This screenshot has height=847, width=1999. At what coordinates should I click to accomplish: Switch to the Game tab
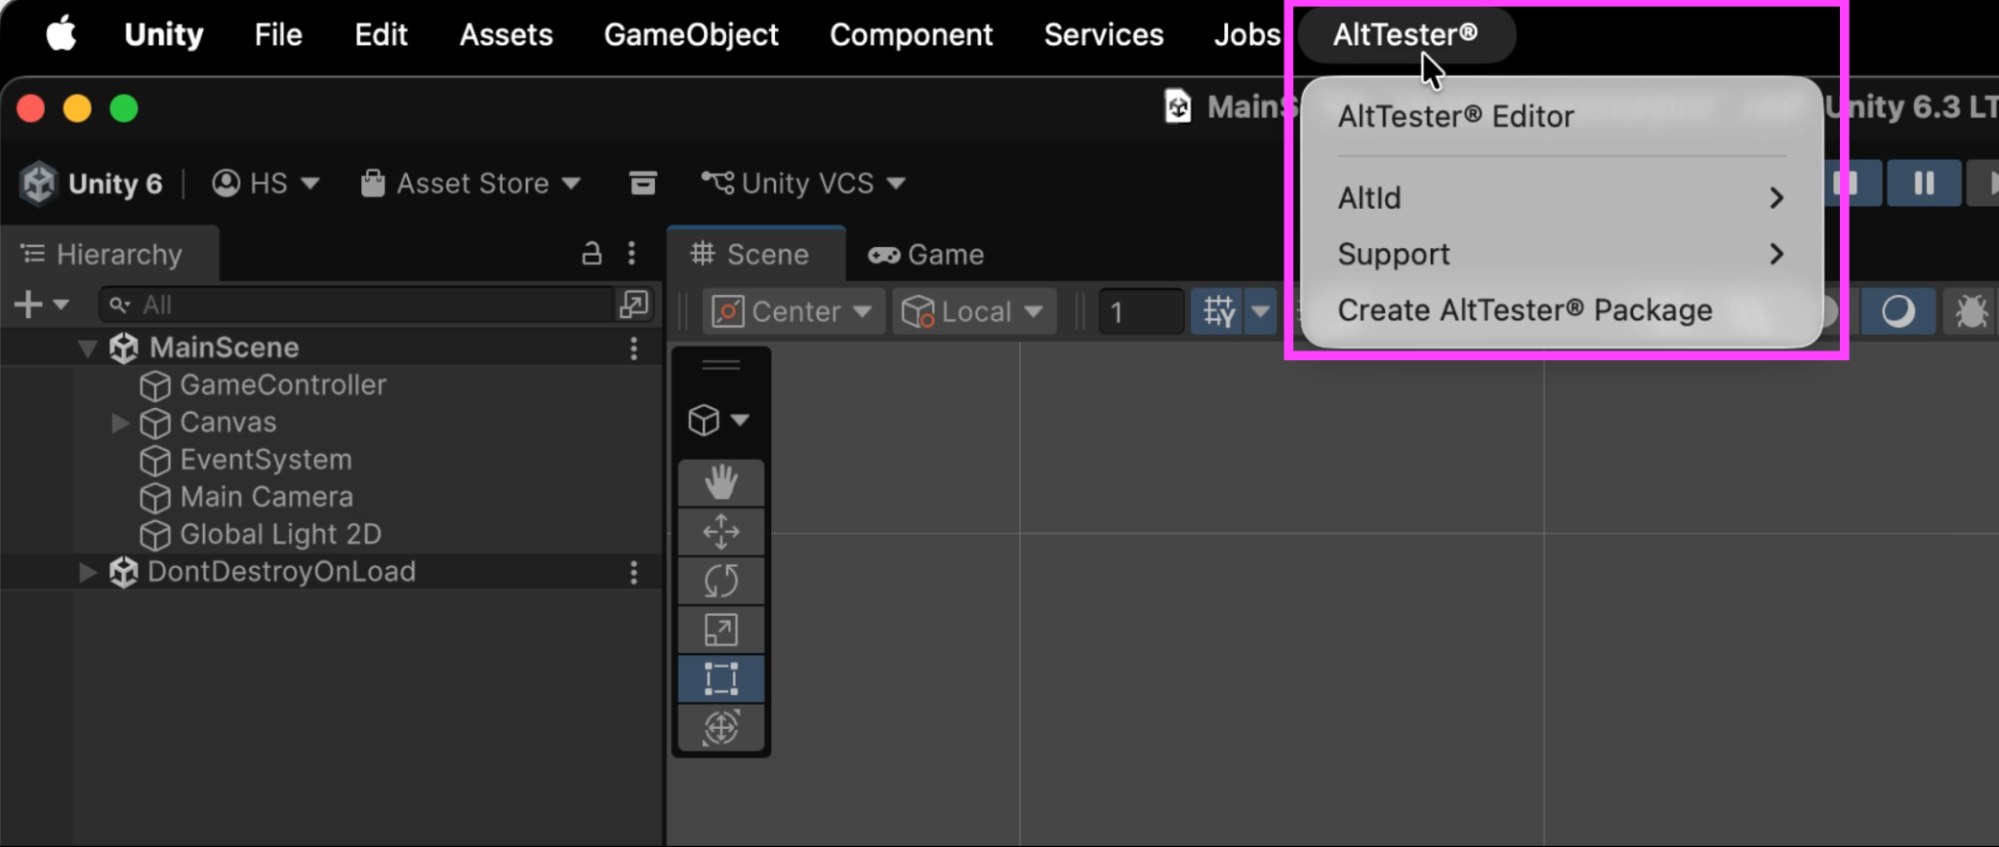[926, 255]
